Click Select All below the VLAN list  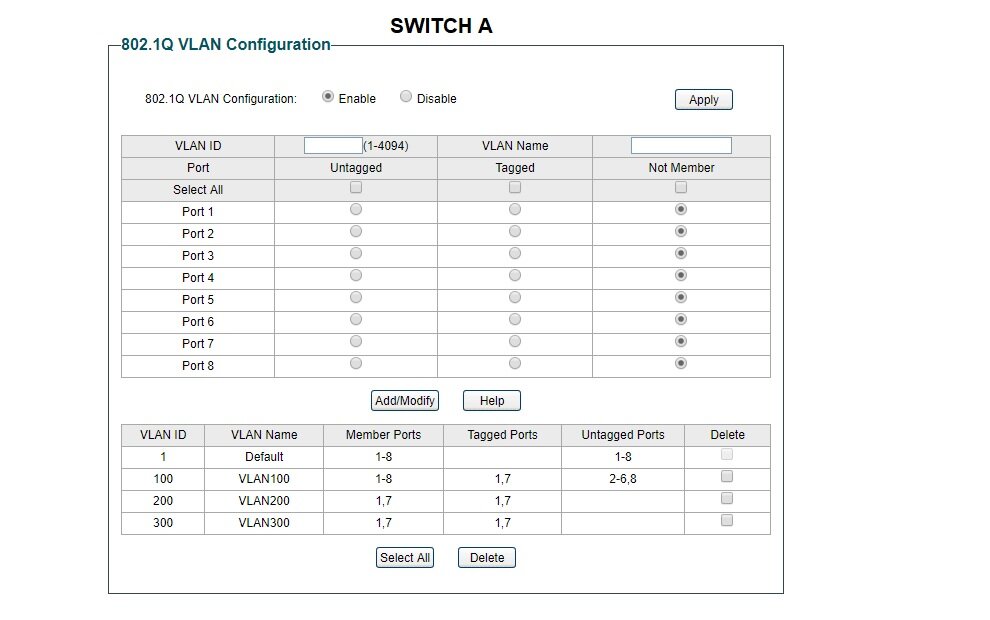point(405,558)
